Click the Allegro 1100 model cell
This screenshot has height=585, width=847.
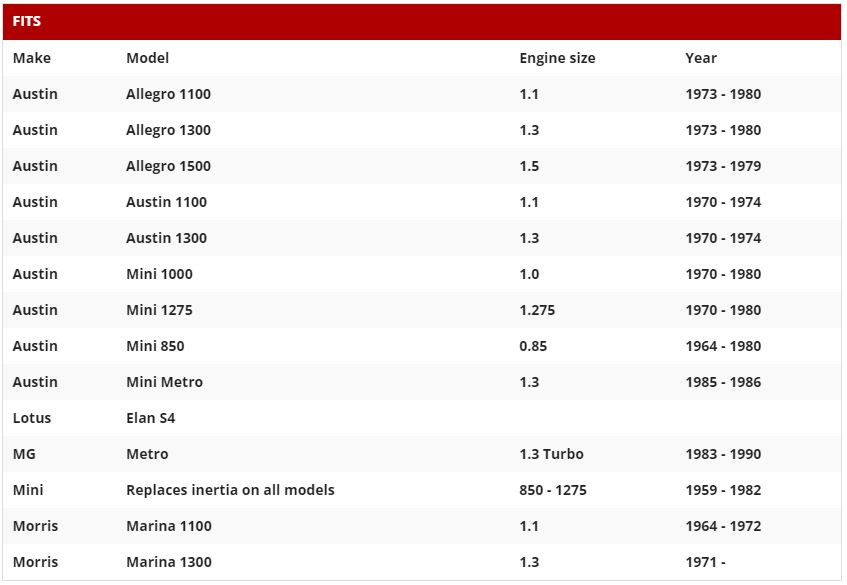[168, 94]
